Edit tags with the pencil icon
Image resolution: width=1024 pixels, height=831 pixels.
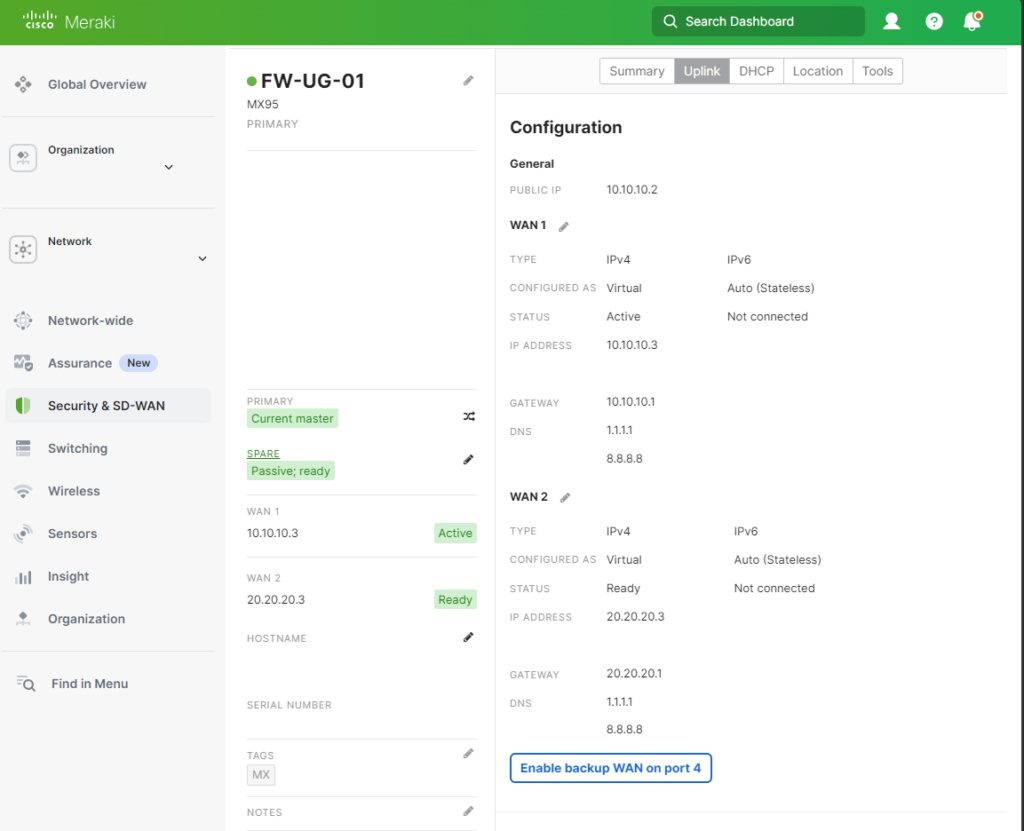tap(468, 753)
